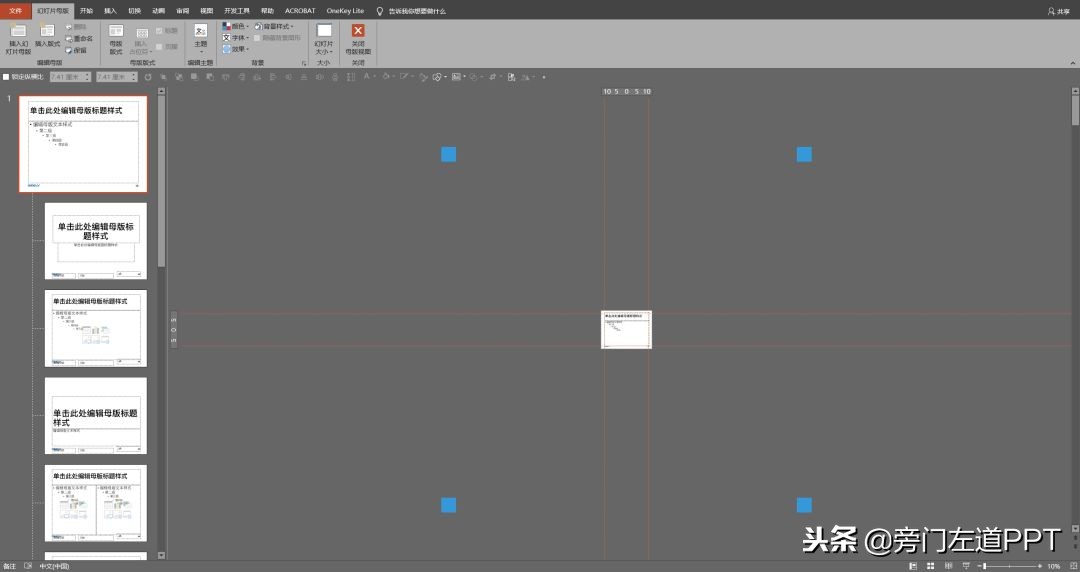Screen dimensions: 1080x572
Task: Toggle the Notes pane in status bar
Action: point(9,566)
